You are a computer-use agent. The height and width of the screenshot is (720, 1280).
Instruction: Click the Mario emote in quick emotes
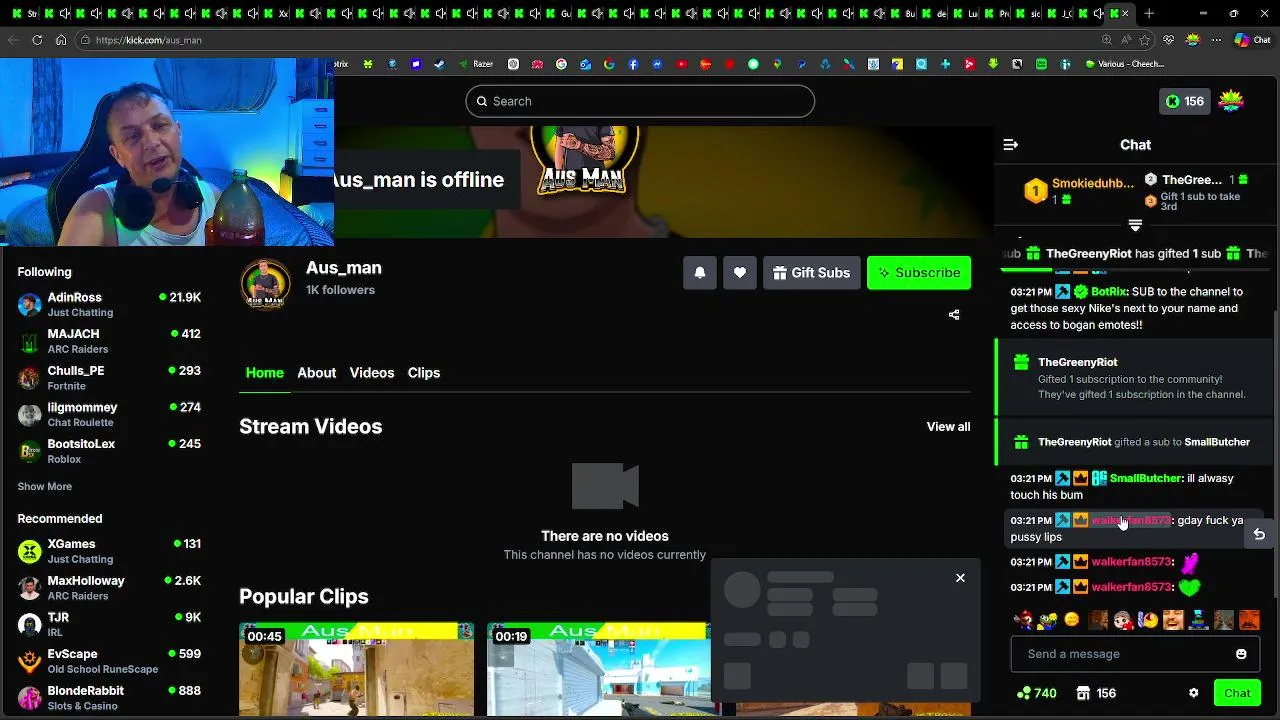click(x=1023, y=620)
